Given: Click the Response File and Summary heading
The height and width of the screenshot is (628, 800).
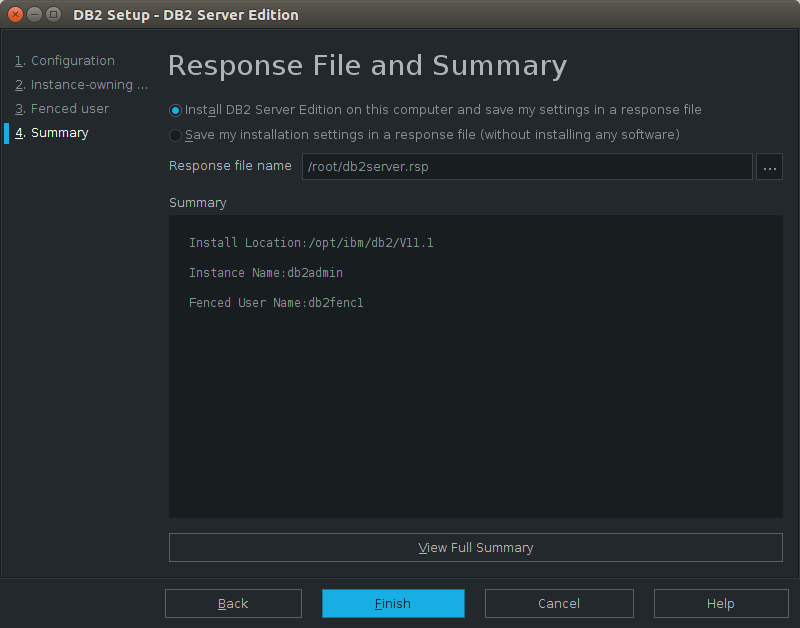Looking at the screenshot, I should tap(367, 66).
